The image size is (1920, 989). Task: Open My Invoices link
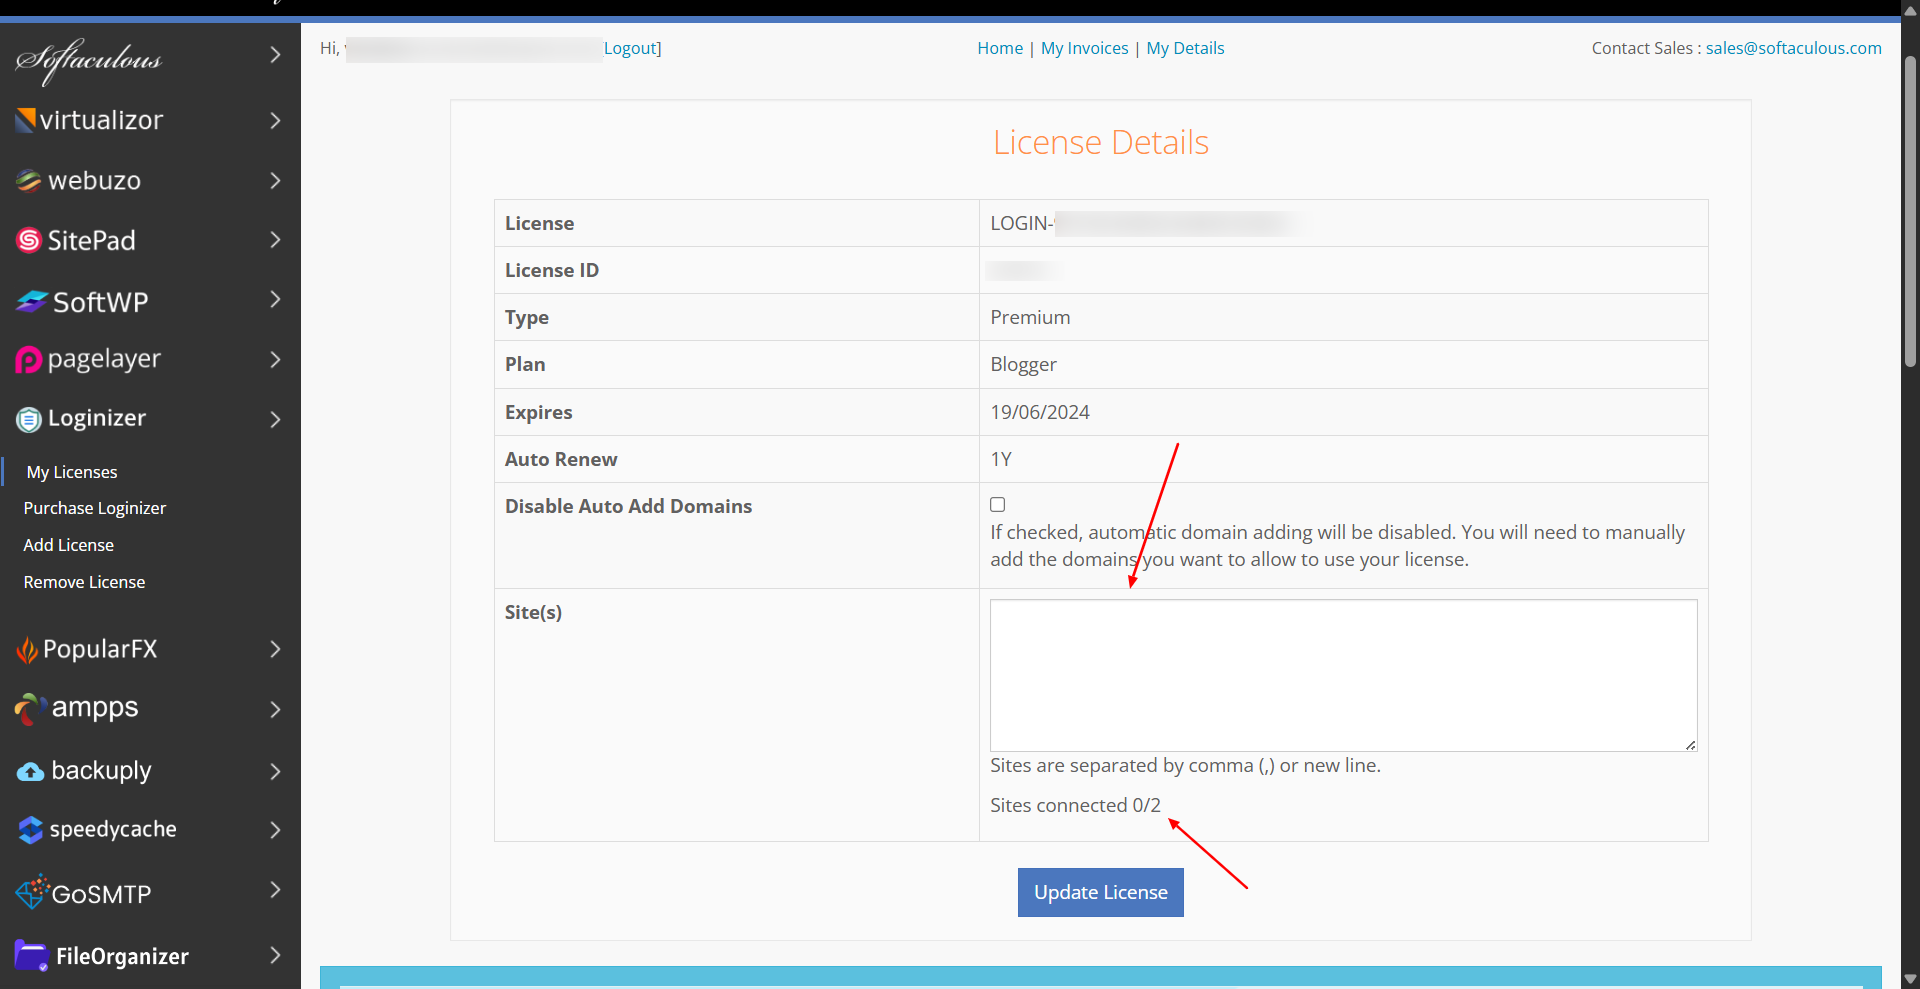tap(1084, 48)
